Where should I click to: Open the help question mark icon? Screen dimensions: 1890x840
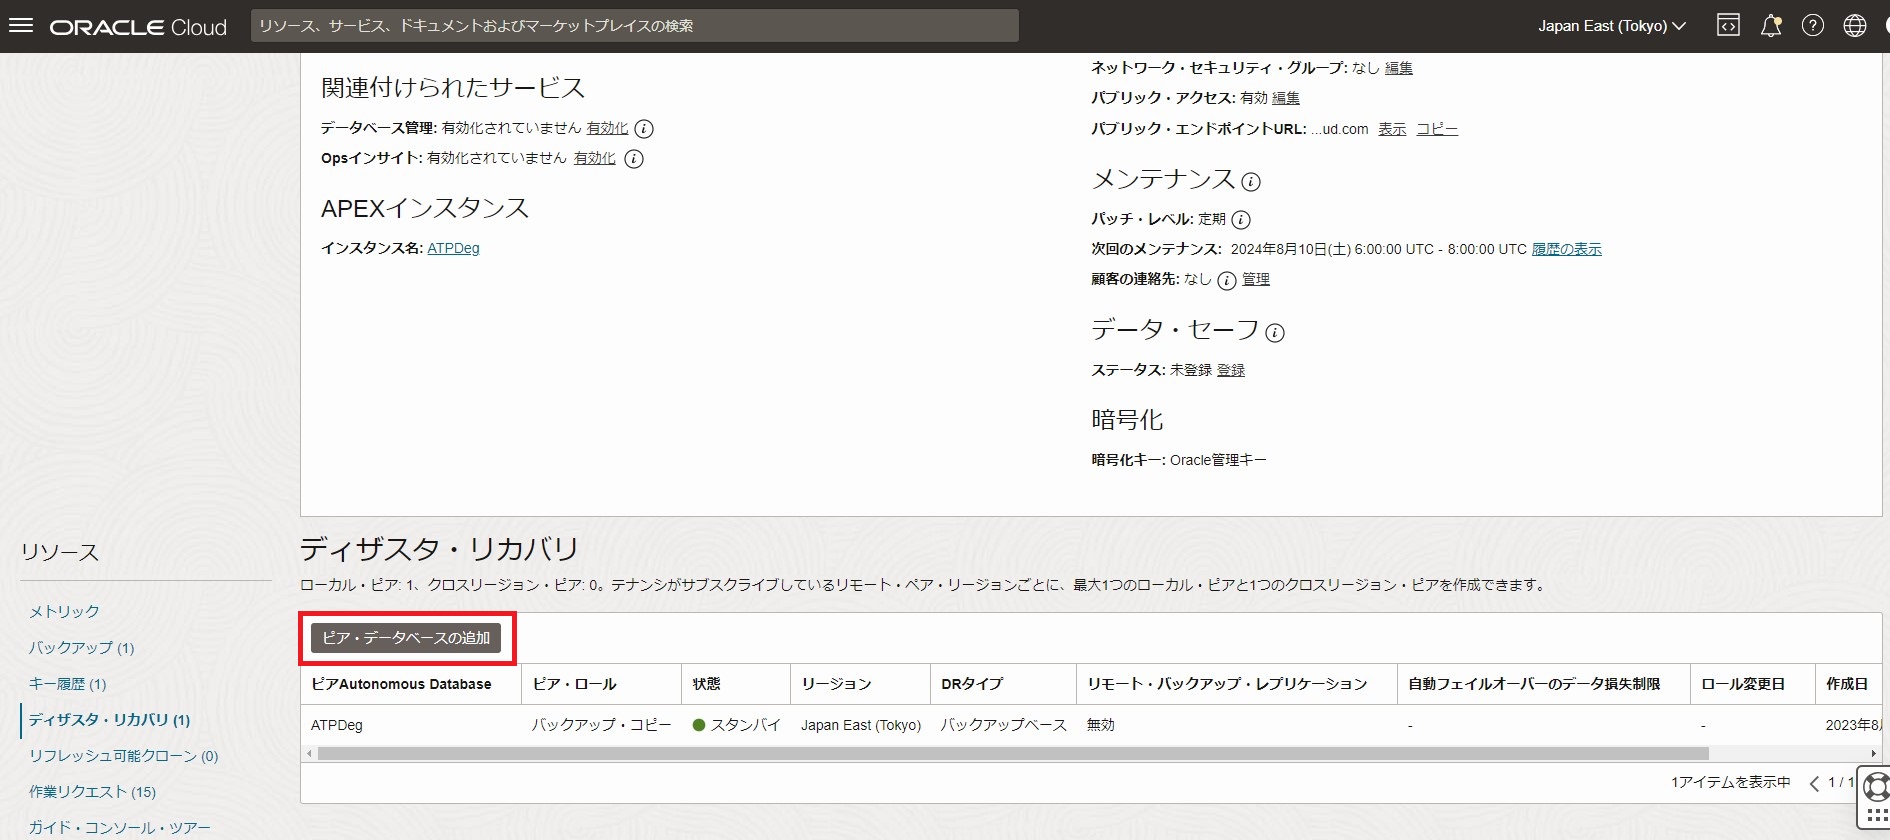[1813, 26]
